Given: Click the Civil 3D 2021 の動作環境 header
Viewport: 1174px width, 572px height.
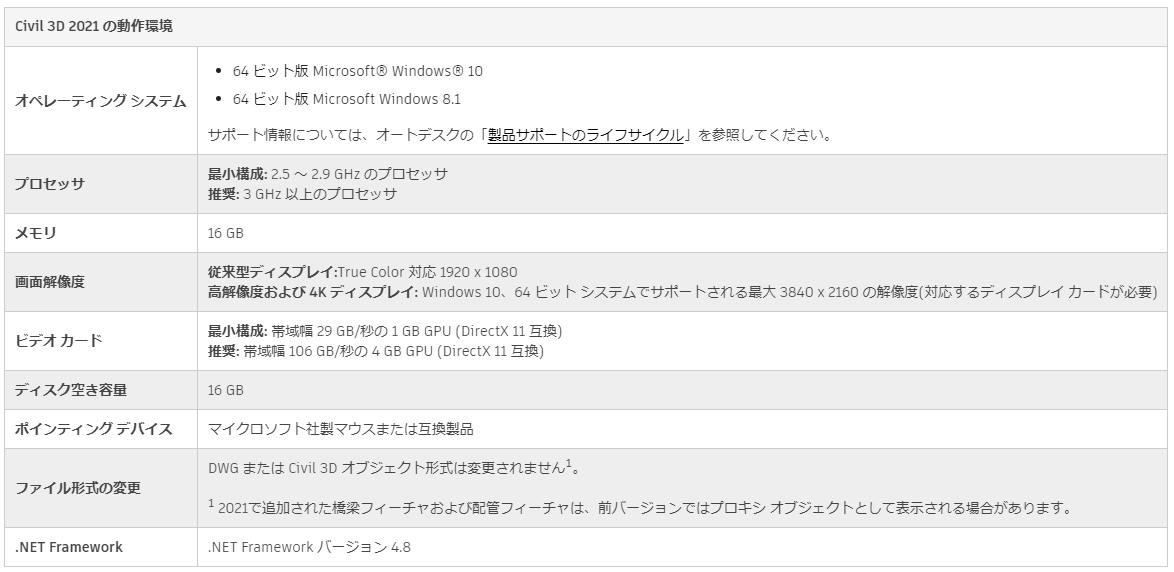Looking at the screenshot, I should tap(94, 26).
